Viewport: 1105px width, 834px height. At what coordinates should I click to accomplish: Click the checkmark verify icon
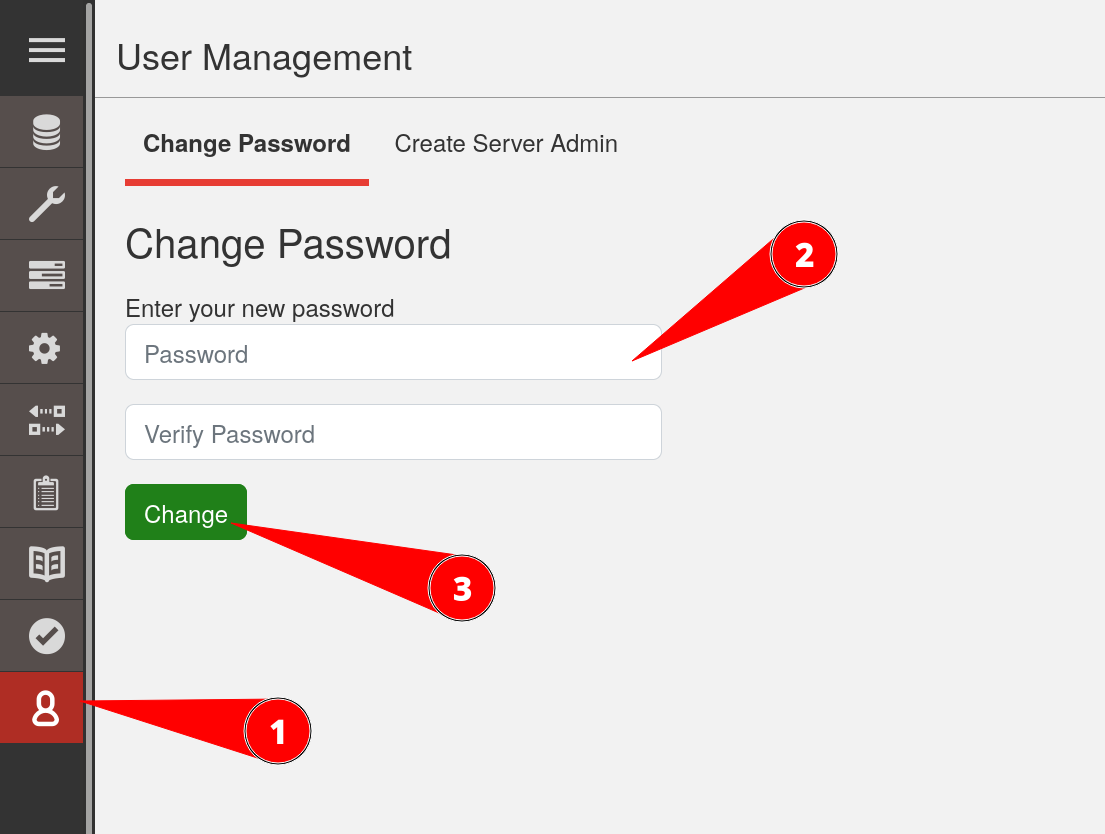(x=46, y=636)
